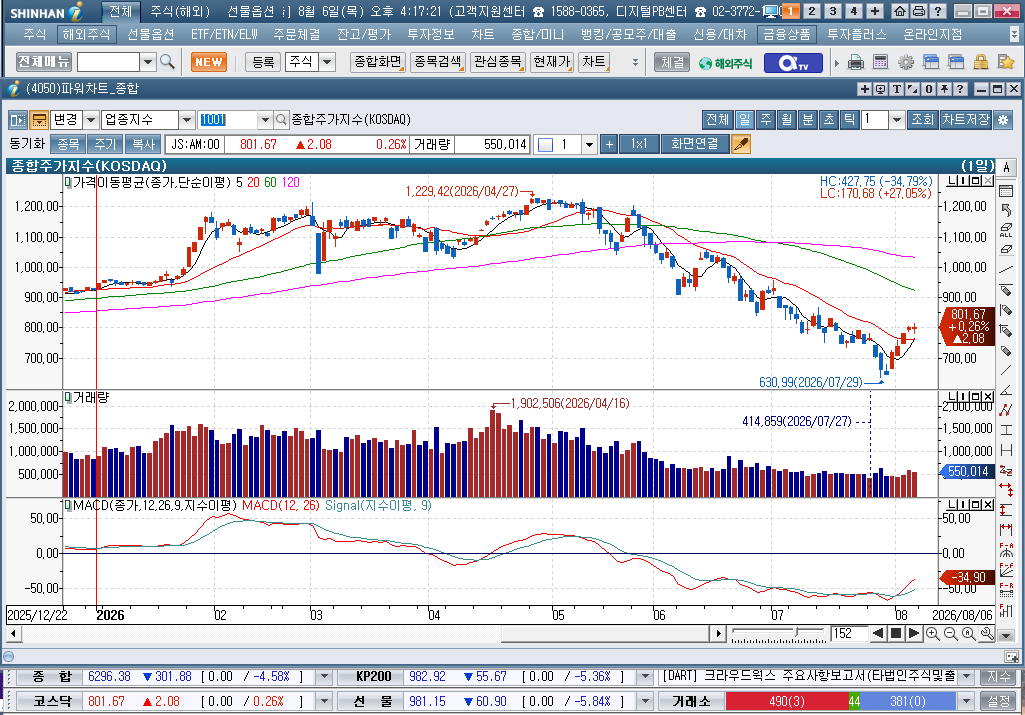
Task: Click the question mark help icon in the chart title bar
Action: coord(960,89)
